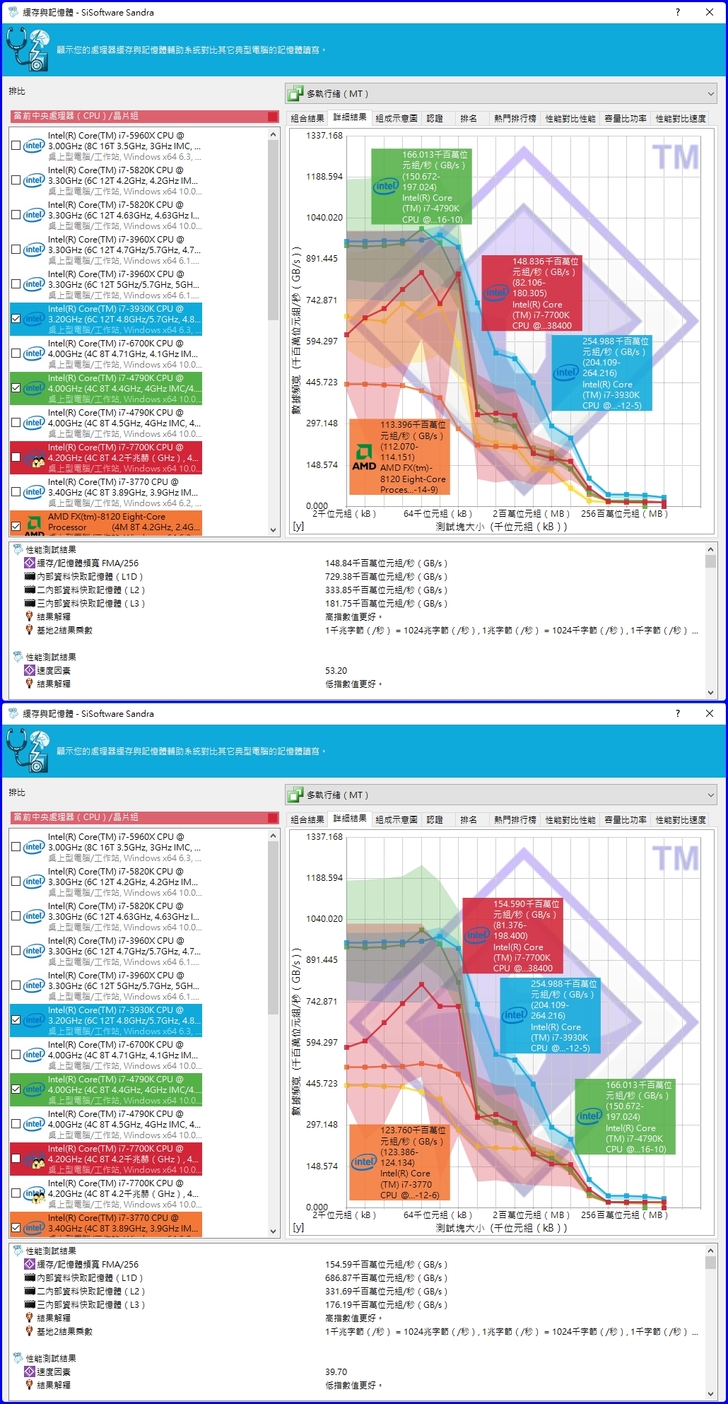This screenshot has height=1404, width=728.
Task: Select the 148.84千百萬位元組/秒 value in the upper results
Action: point(385,563)
